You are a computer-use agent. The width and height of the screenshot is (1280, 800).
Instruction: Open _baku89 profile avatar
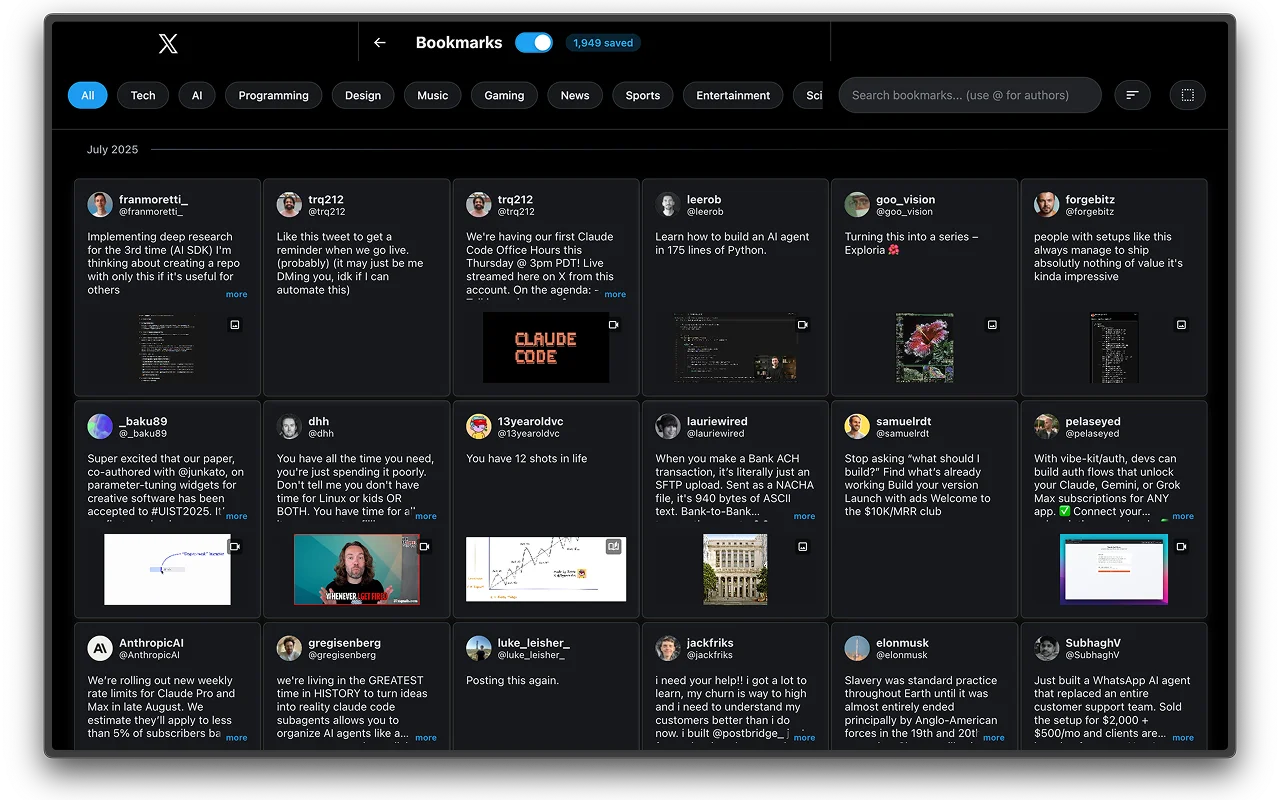point(100,427)
